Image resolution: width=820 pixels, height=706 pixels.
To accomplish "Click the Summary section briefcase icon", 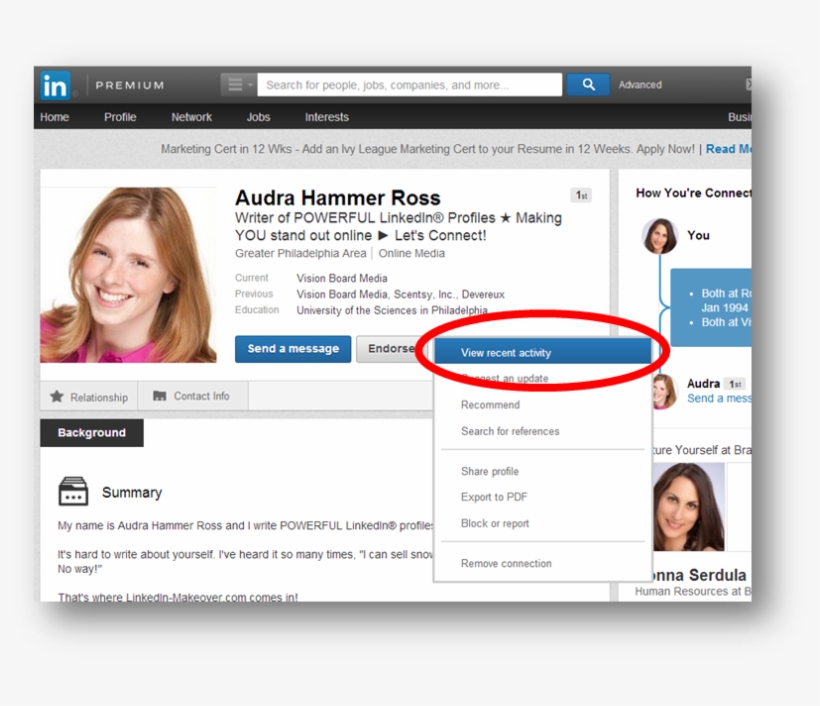I will (73, 491).
